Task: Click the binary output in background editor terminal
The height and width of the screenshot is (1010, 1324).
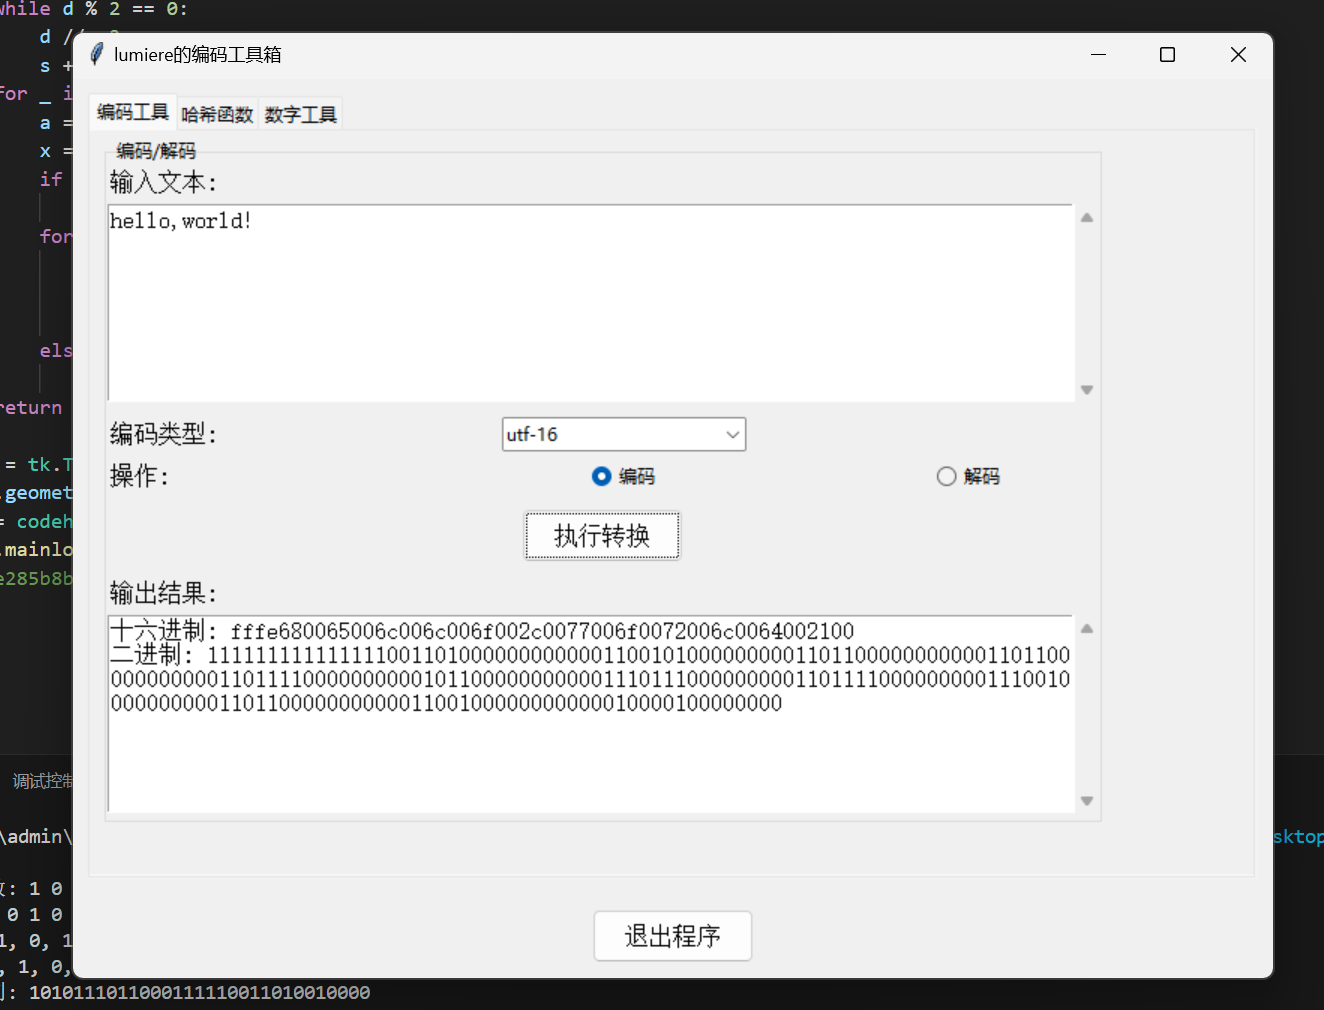Action: click(x=199, y=992)
